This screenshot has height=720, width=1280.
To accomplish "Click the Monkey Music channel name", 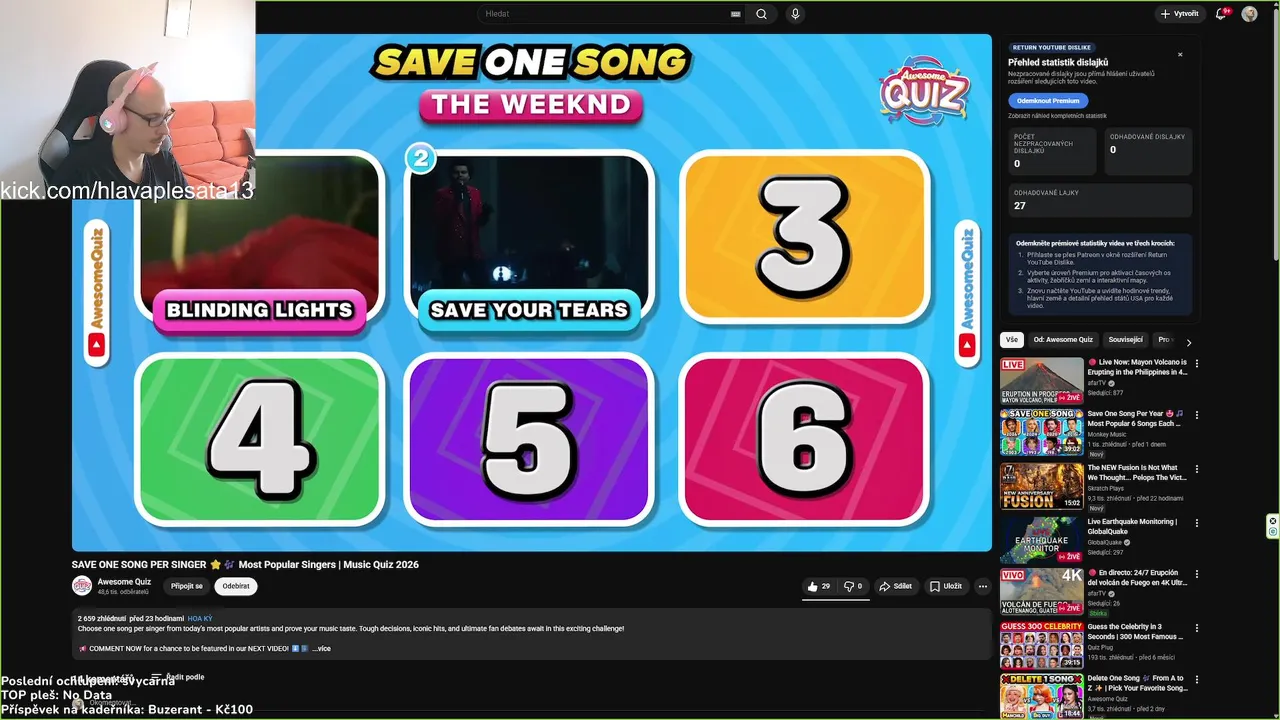I will (x=1107, y=434).
